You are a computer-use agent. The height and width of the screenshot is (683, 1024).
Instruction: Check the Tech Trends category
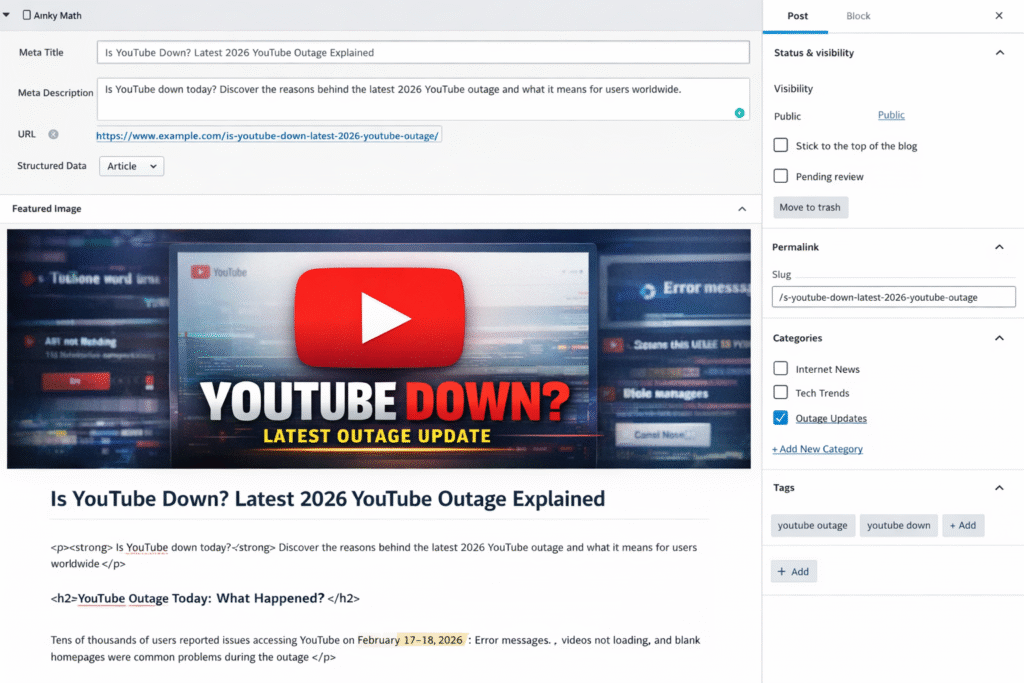pos(780,392)
